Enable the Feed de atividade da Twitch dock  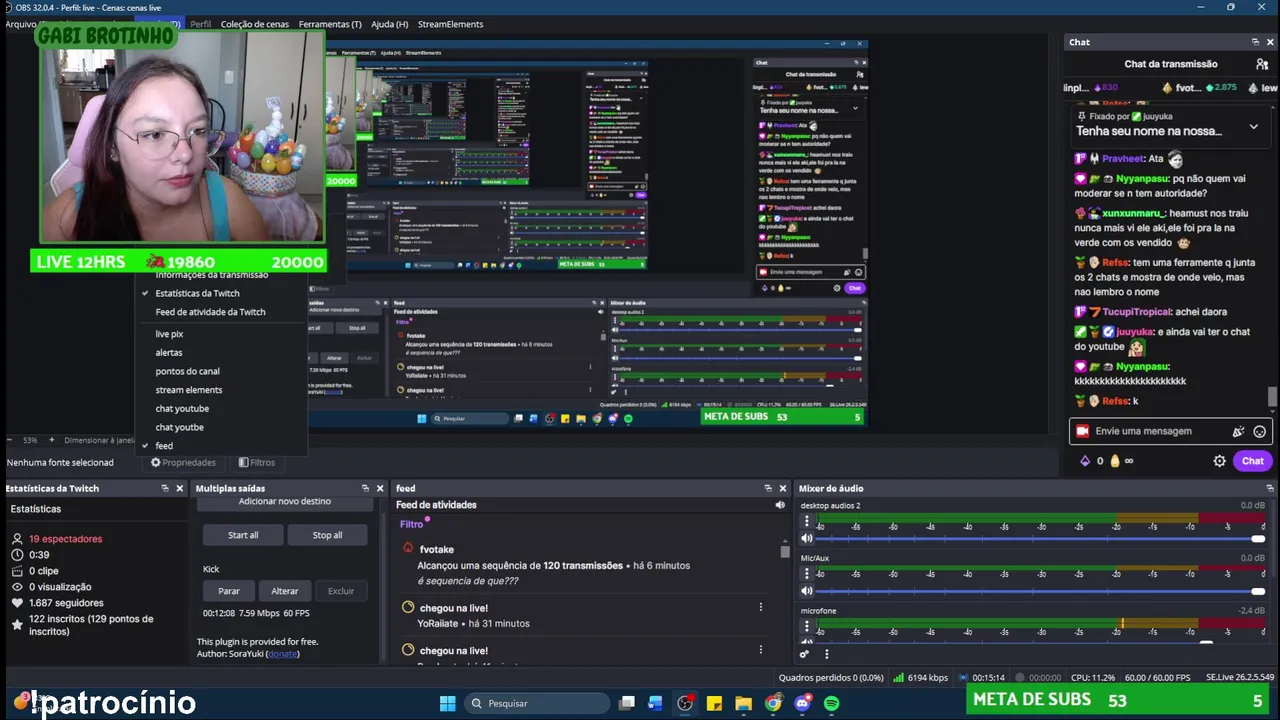pos(210,312)
